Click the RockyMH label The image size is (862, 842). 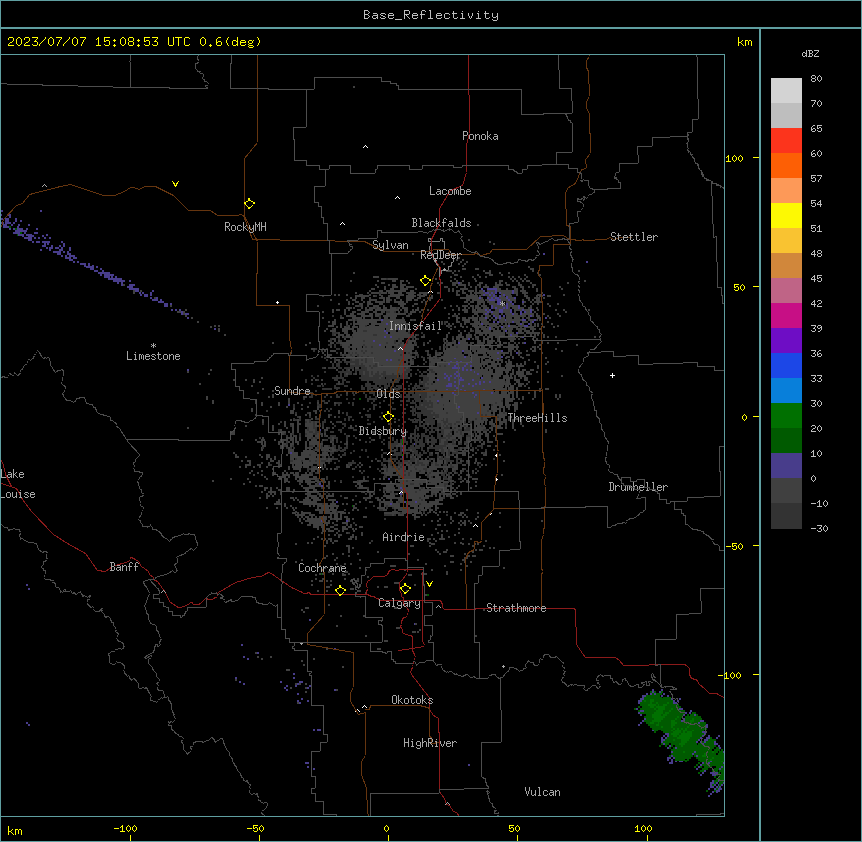tap(245, 227)
